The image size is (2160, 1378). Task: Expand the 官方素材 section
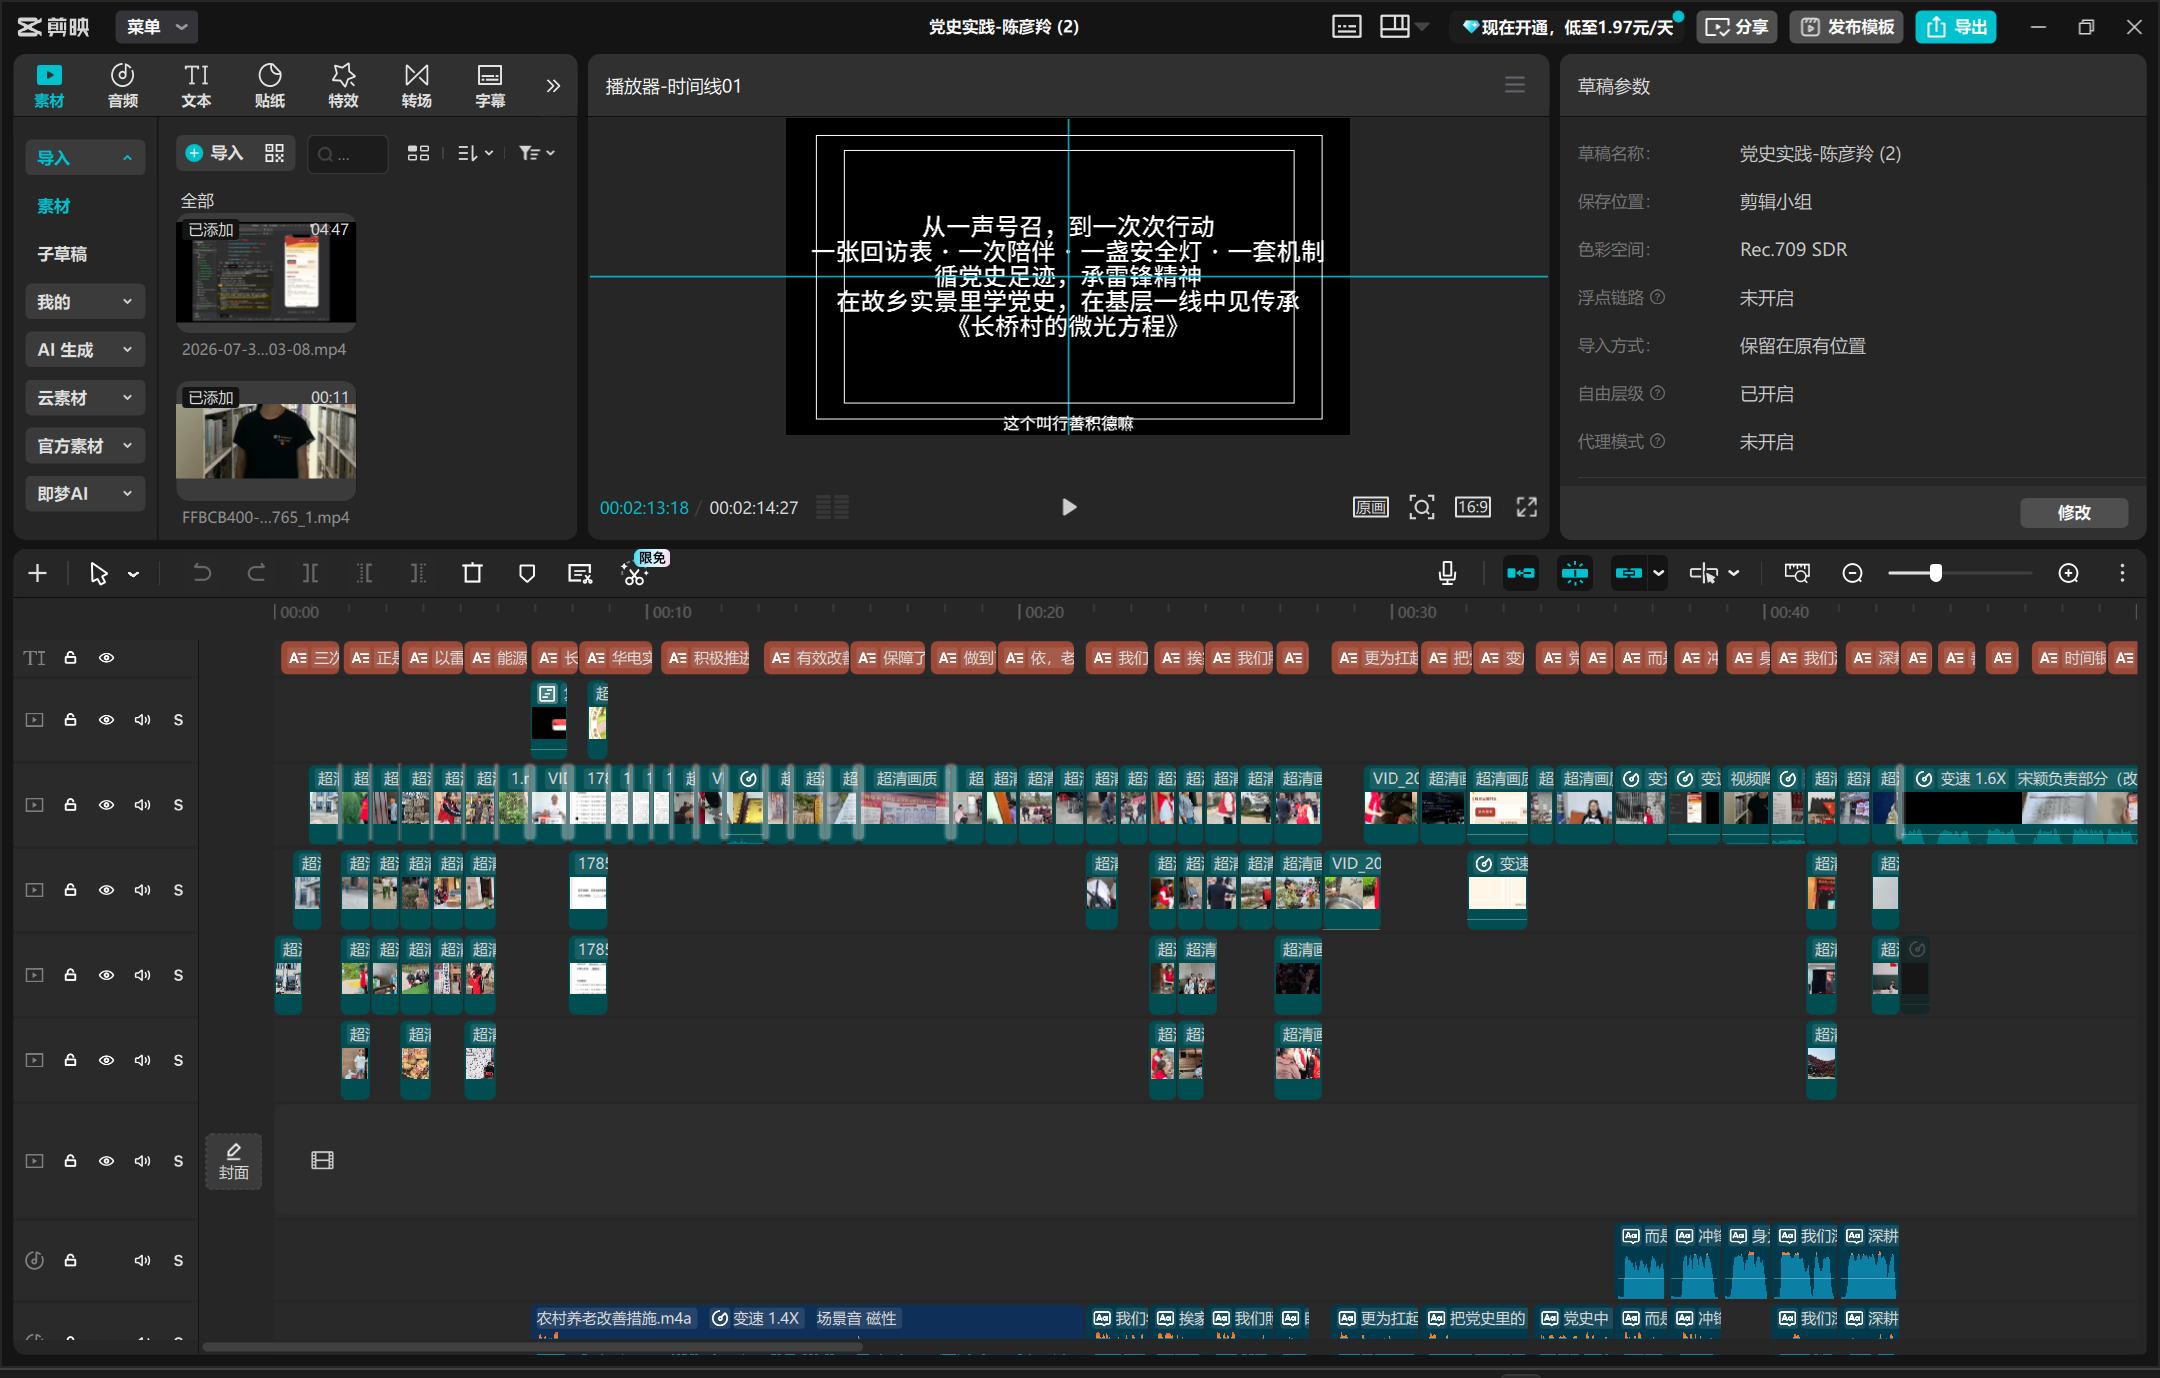tap(85, 446)
